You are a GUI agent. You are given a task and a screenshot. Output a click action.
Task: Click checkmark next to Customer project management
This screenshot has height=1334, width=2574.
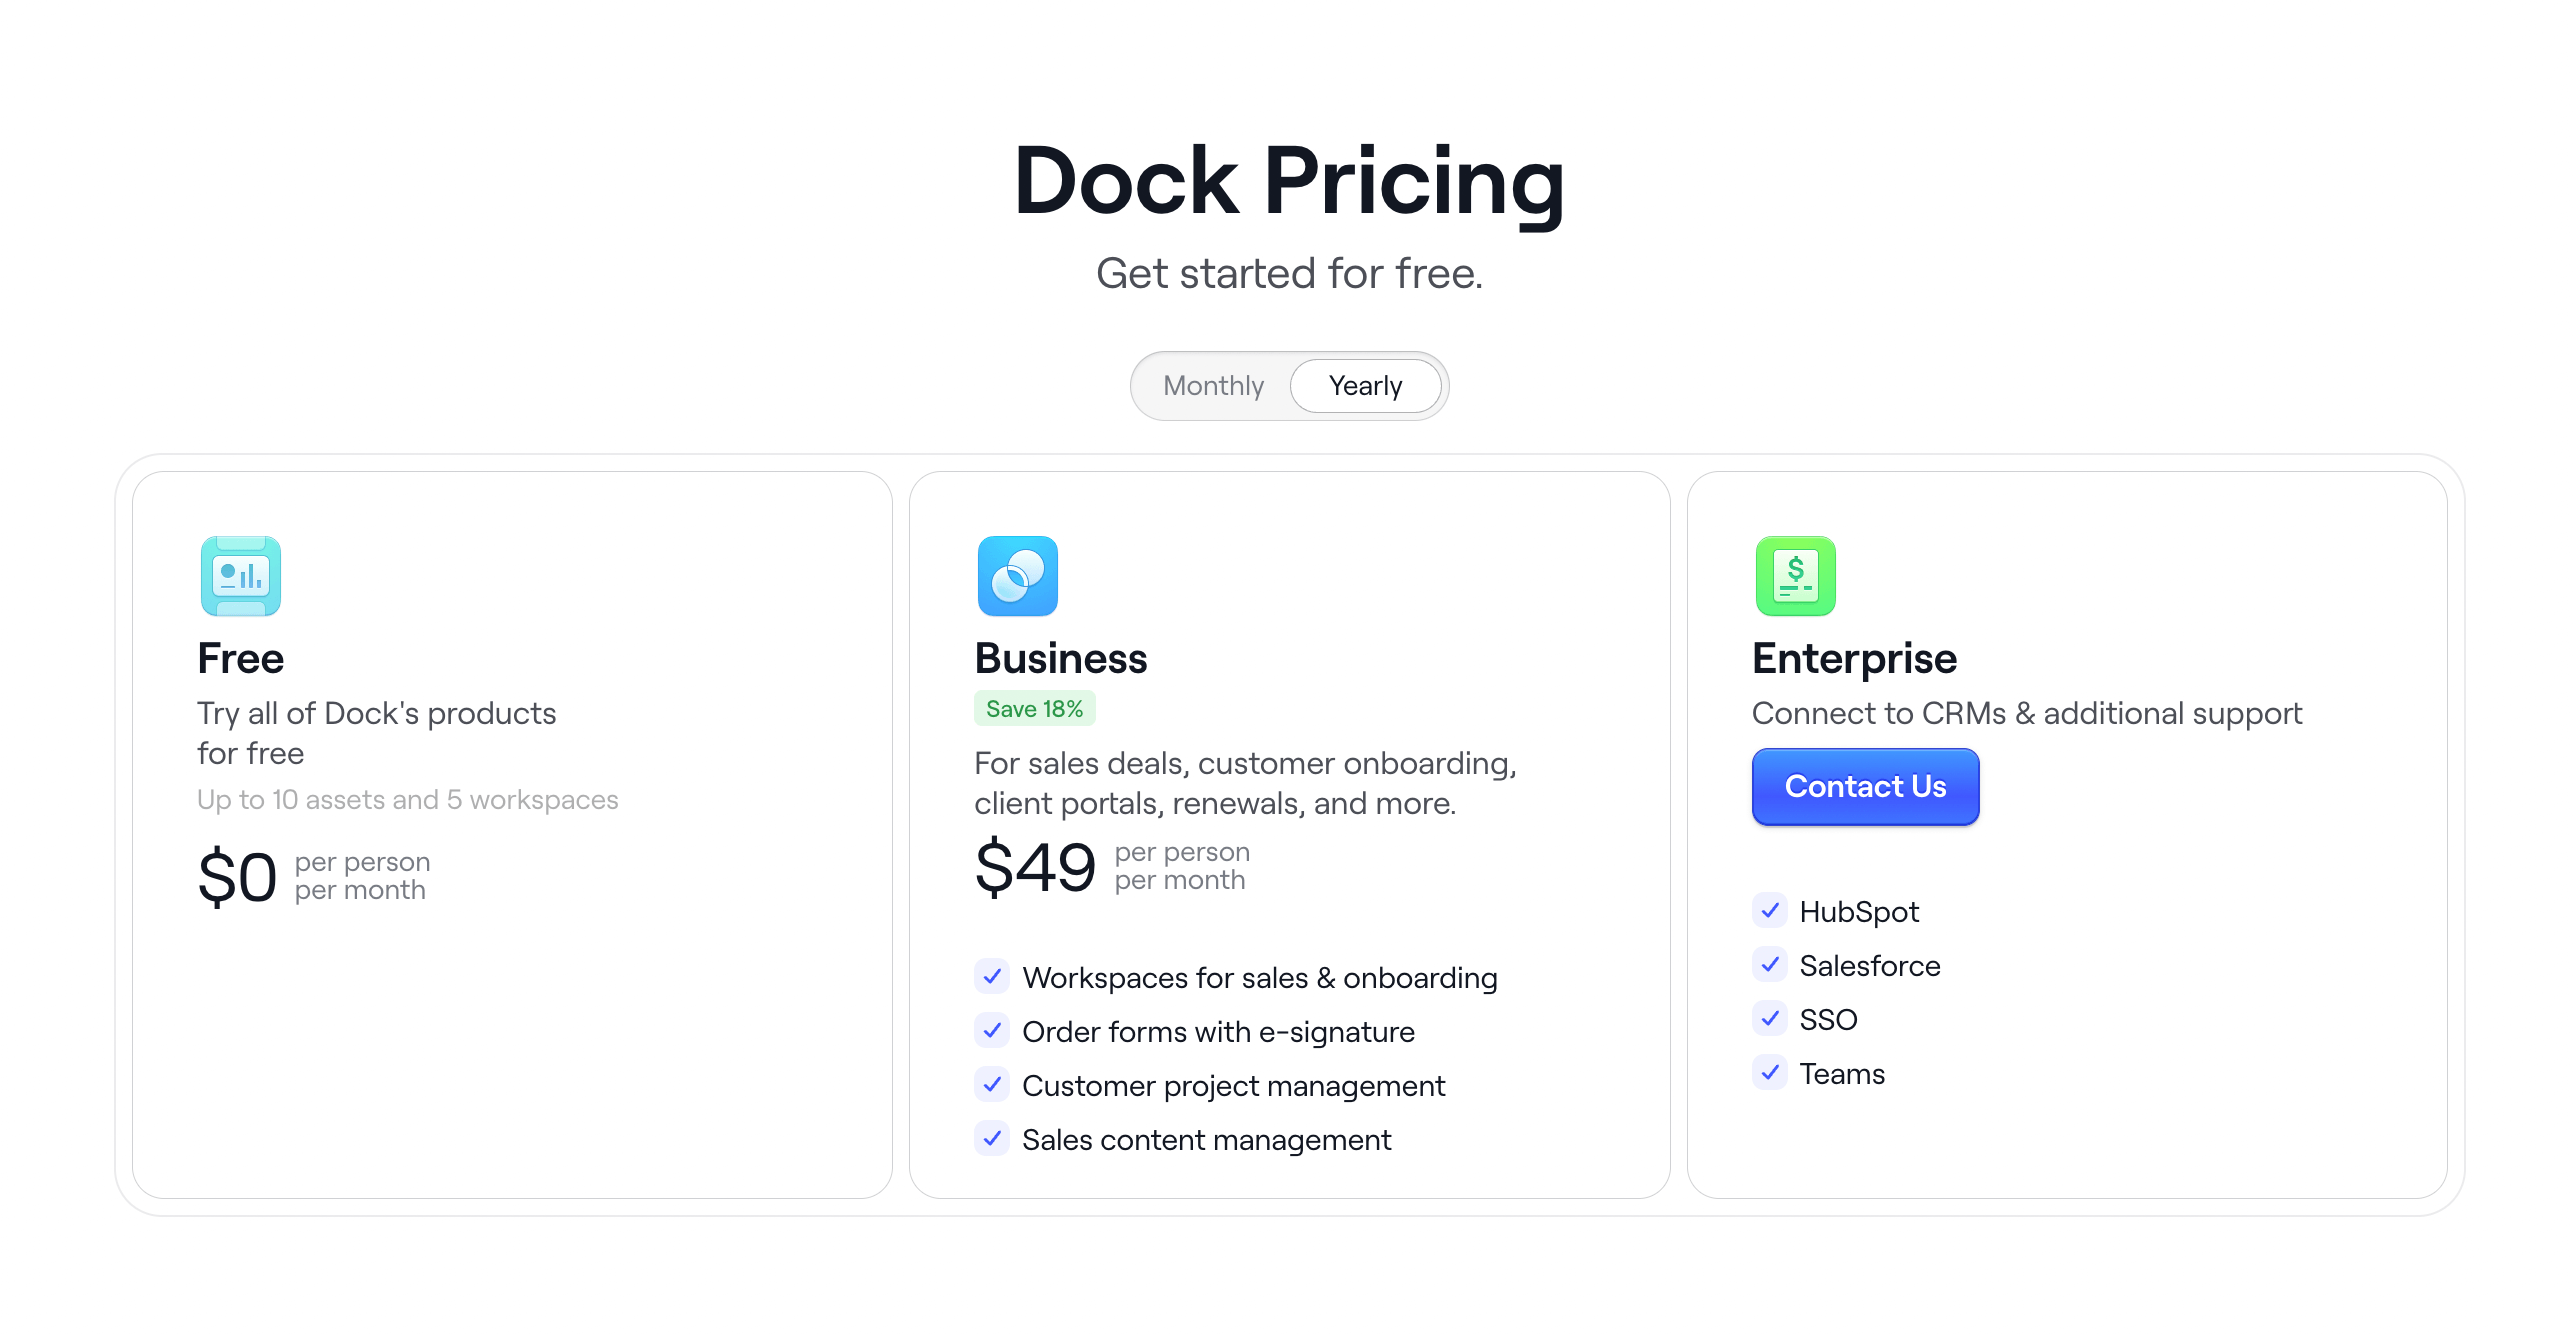992,1085
